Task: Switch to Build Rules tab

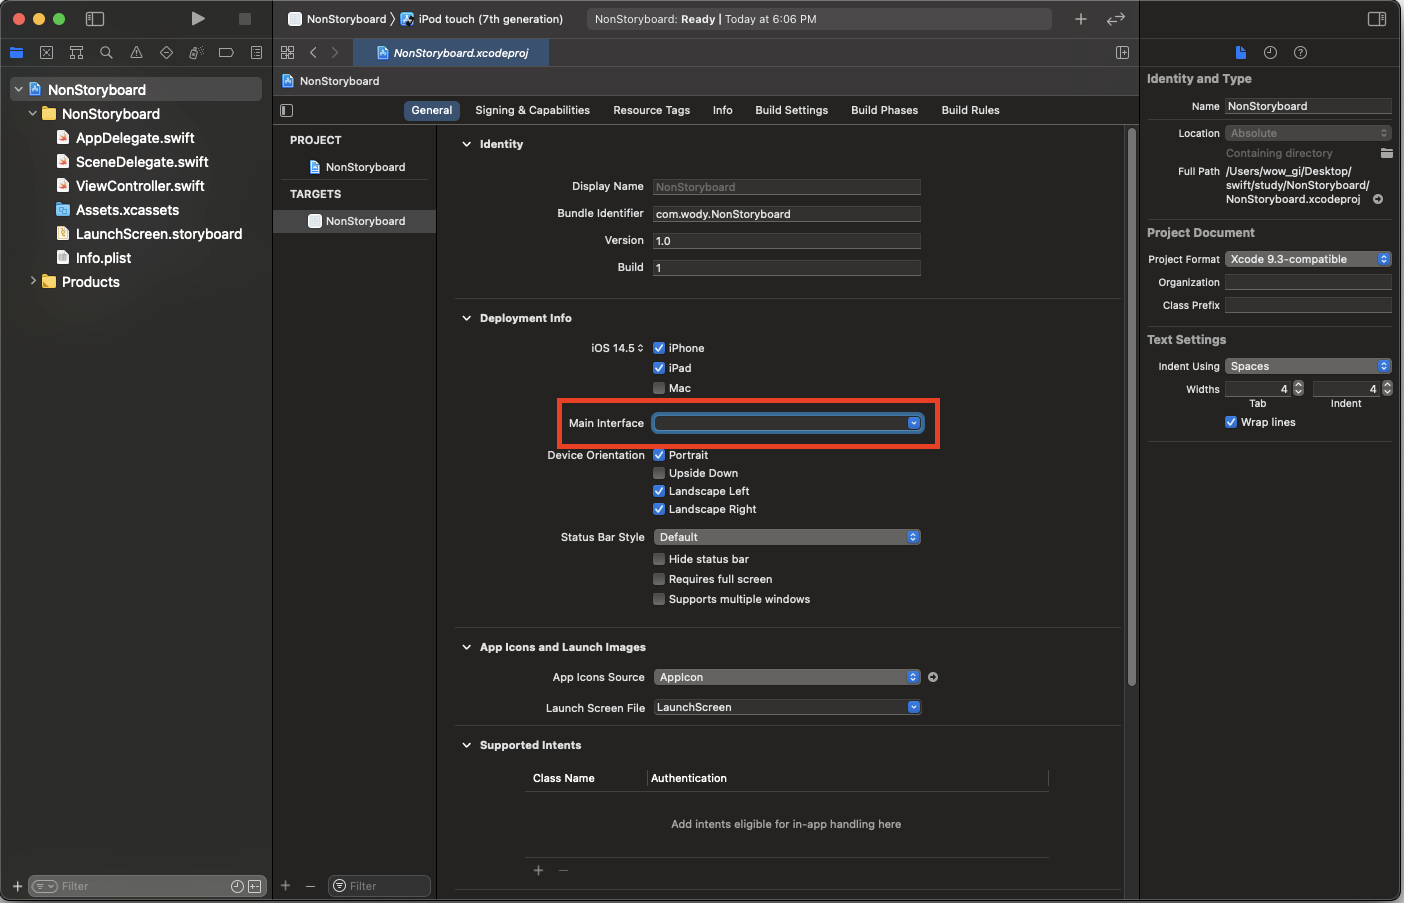Action: pos(970,110)
